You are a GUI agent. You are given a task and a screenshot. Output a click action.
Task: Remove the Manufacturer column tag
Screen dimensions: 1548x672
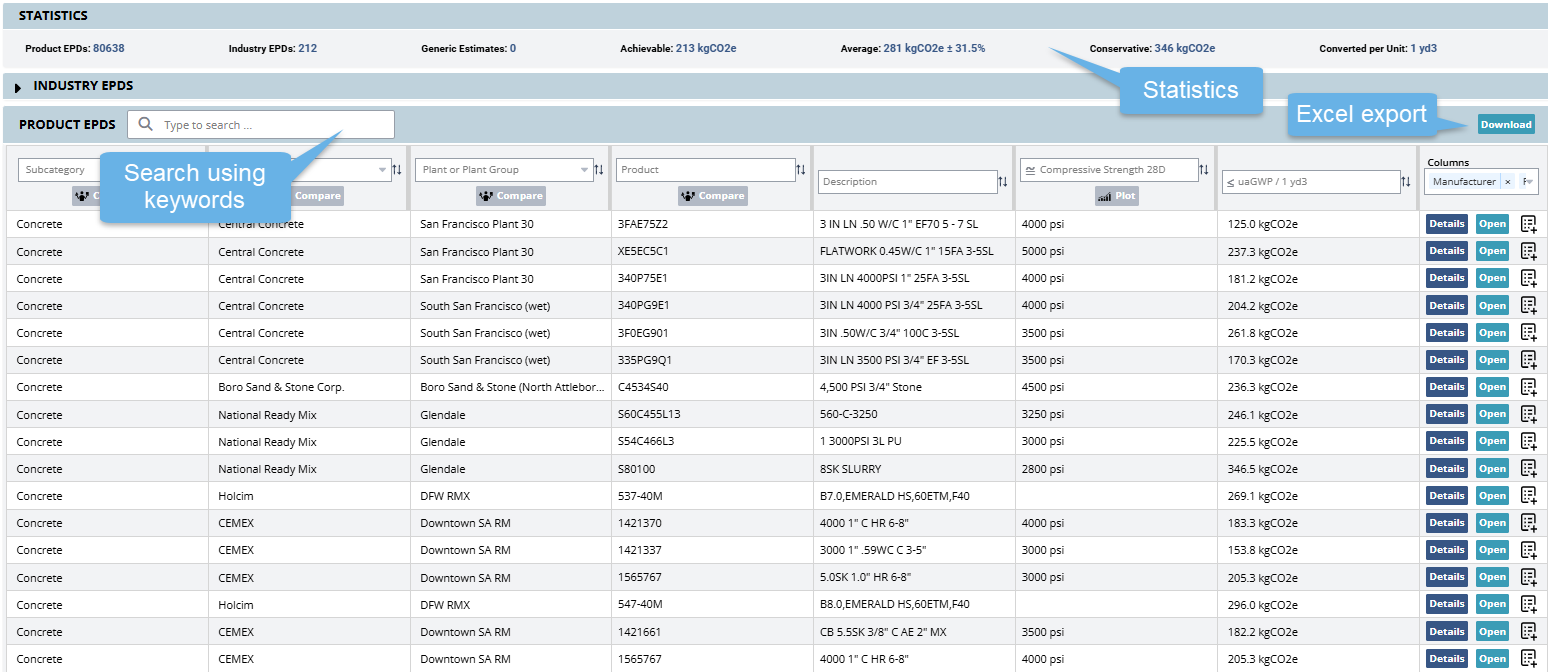pyautogui.click(x=1507, y=182)
